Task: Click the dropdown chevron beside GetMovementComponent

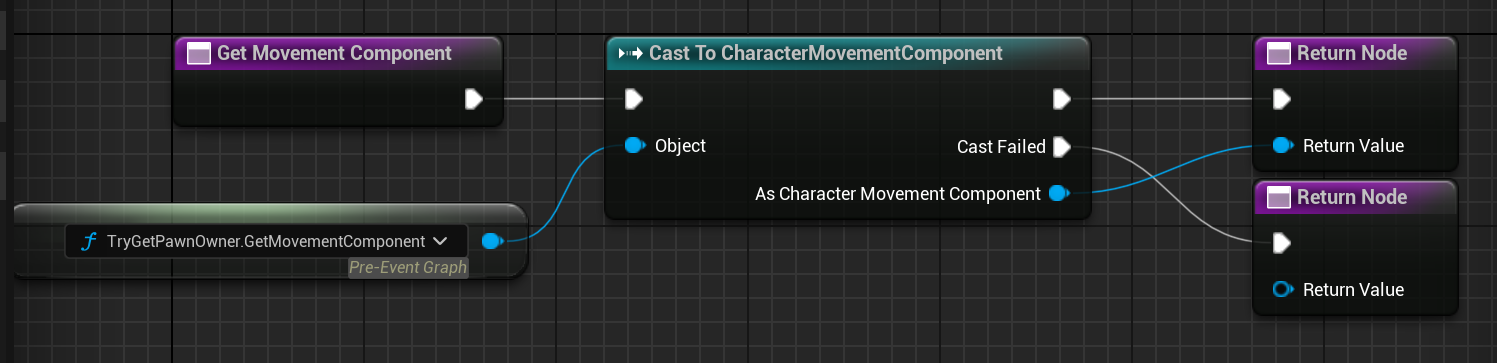Action: [440, 241]
